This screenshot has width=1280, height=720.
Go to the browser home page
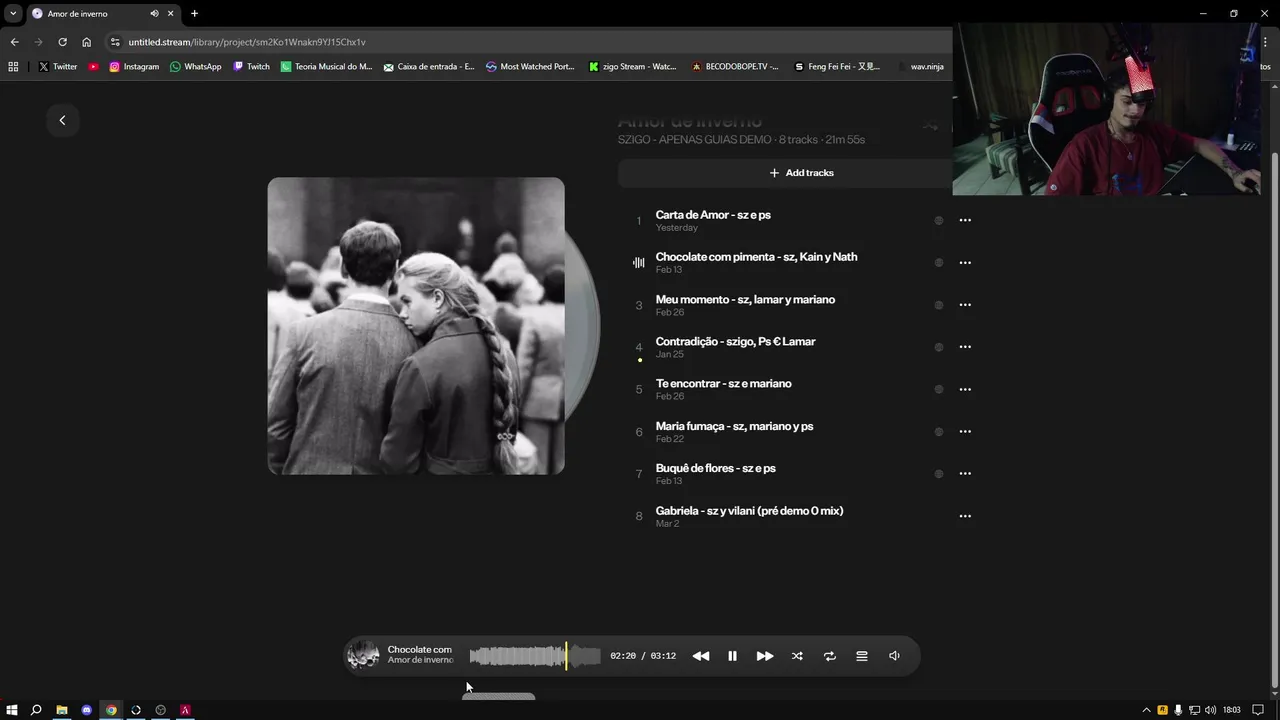tap(87, 42)
